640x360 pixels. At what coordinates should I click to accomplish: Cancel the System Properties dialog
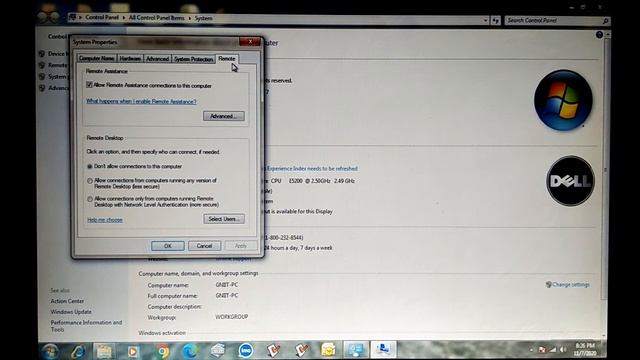point(204,246)
